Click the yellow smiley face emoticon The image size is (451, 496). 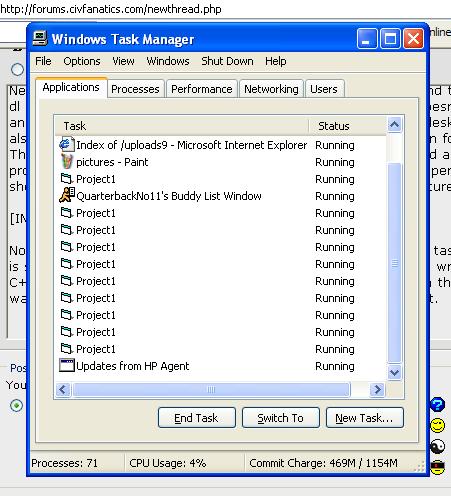[x=438, y=425]
